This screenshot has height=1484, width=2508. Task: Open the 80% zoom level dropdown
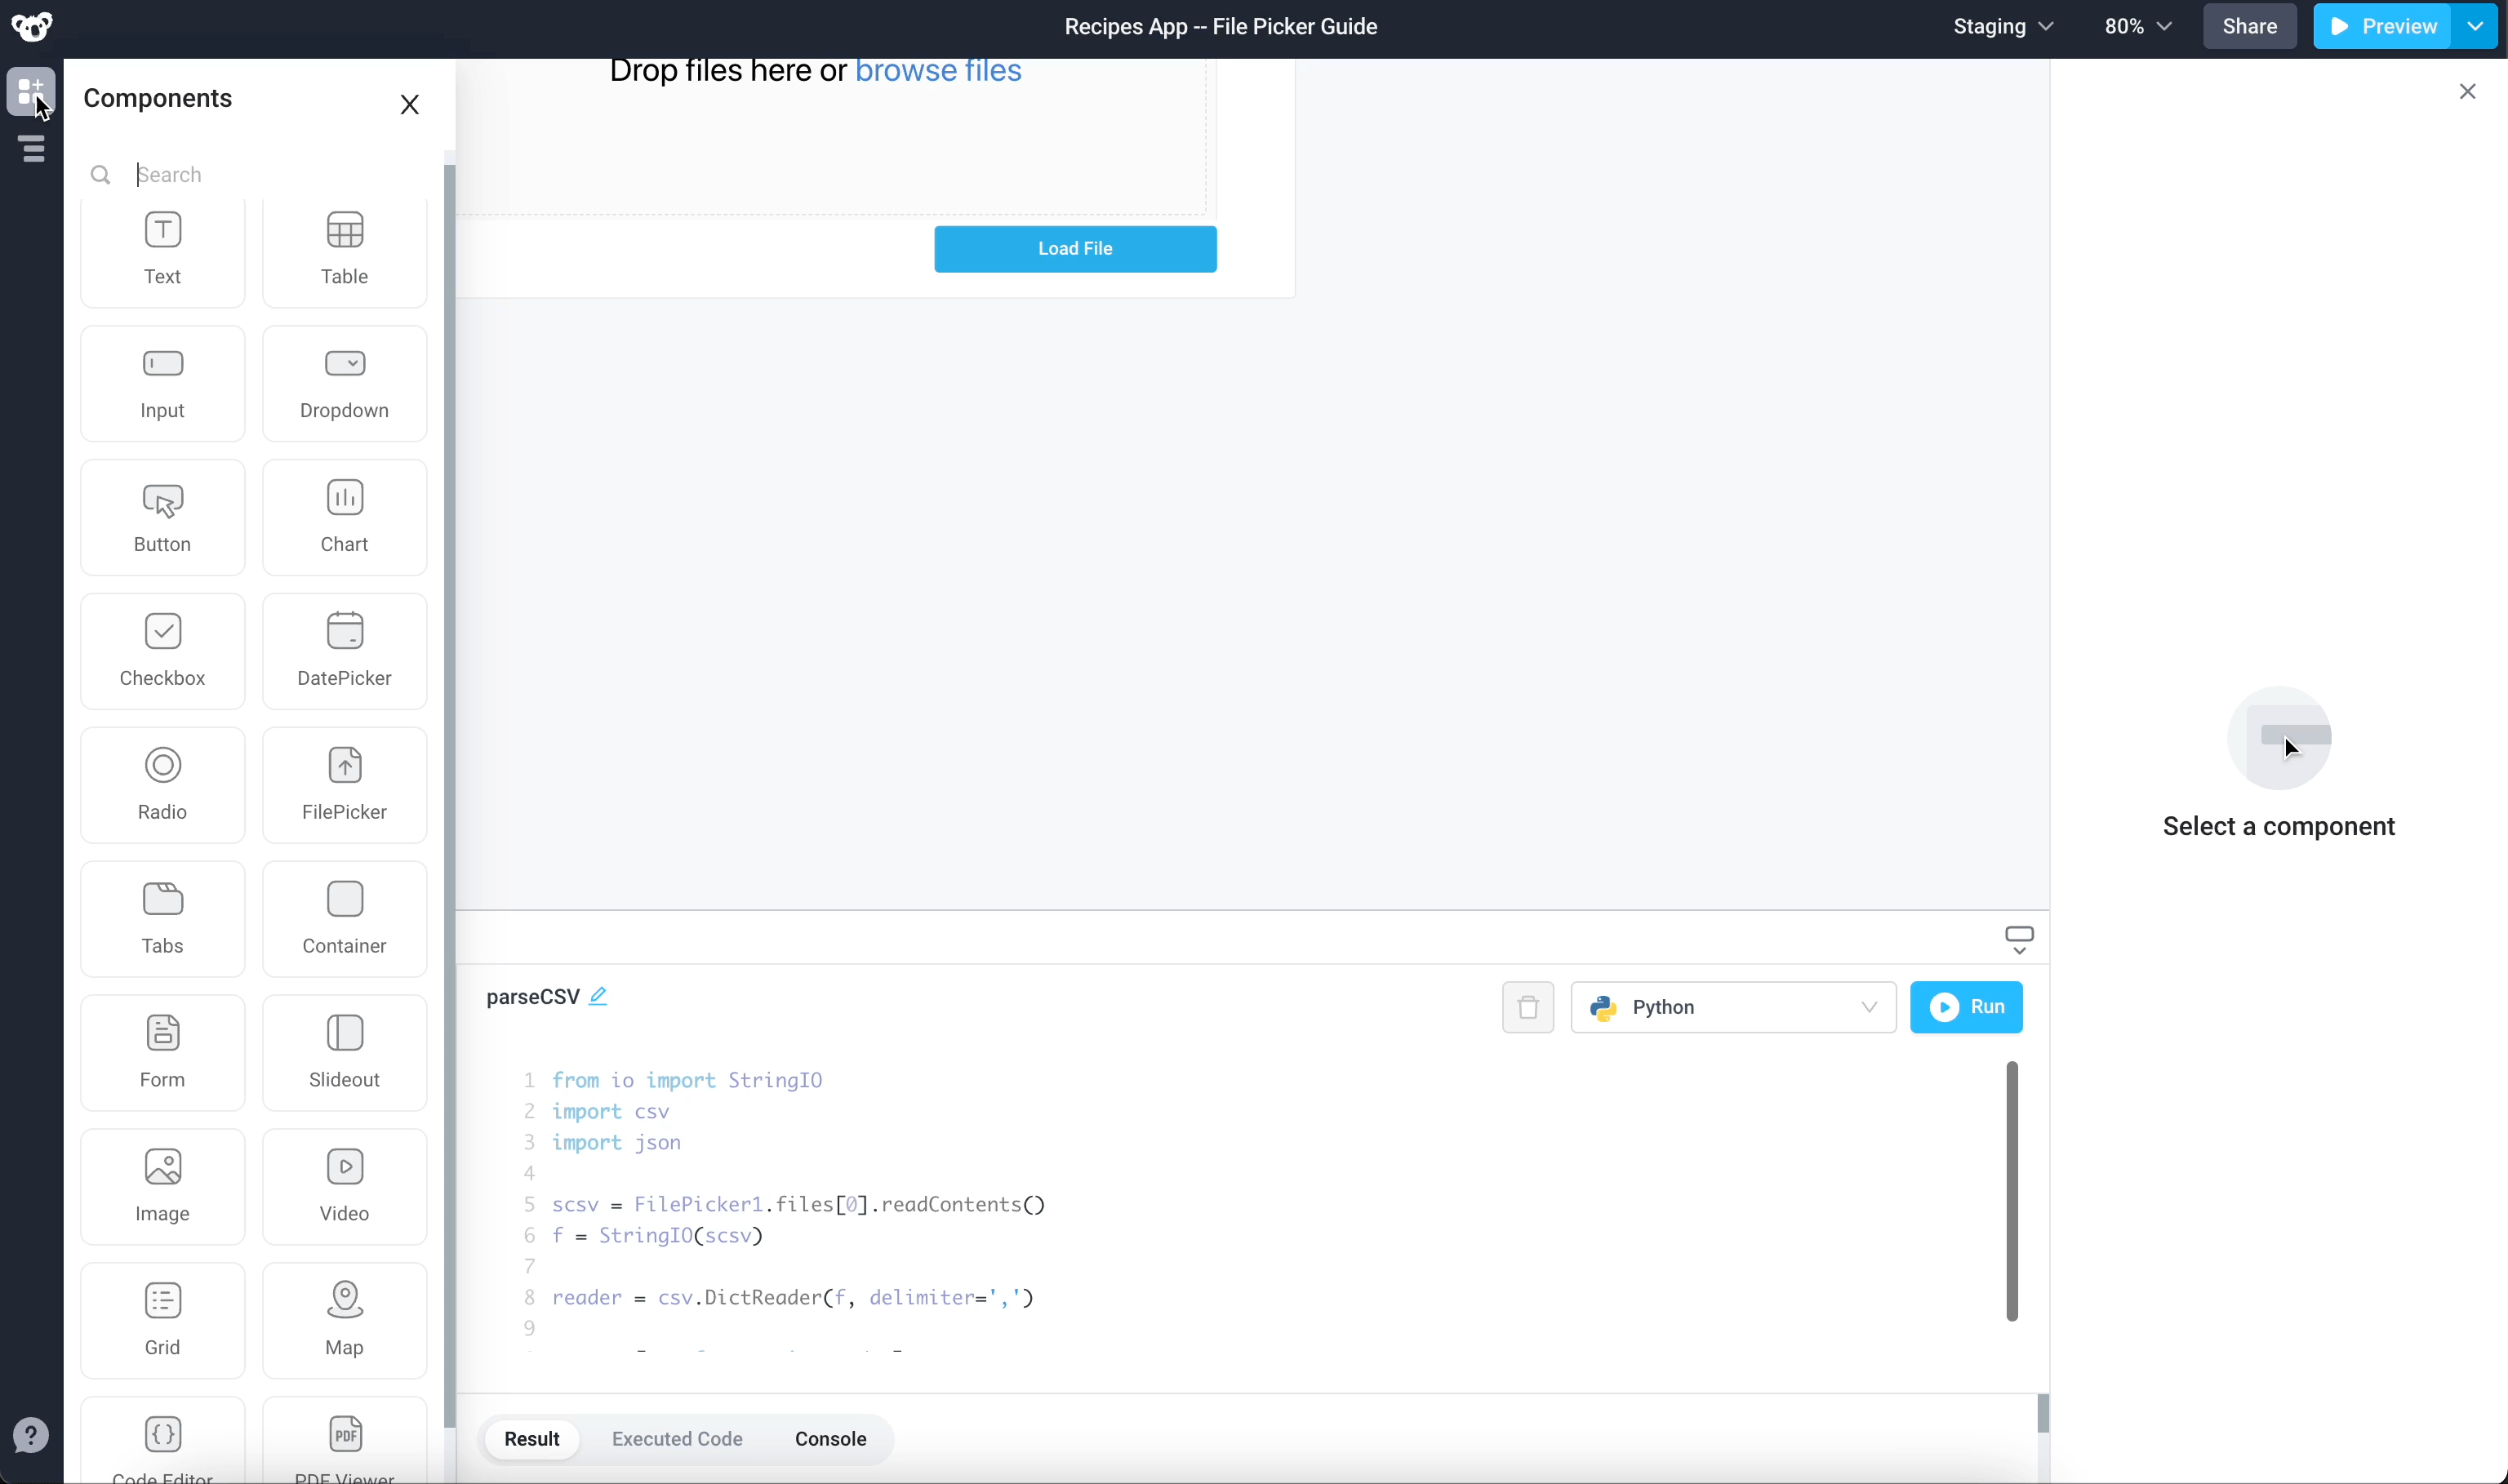(x=2137, y=27)
